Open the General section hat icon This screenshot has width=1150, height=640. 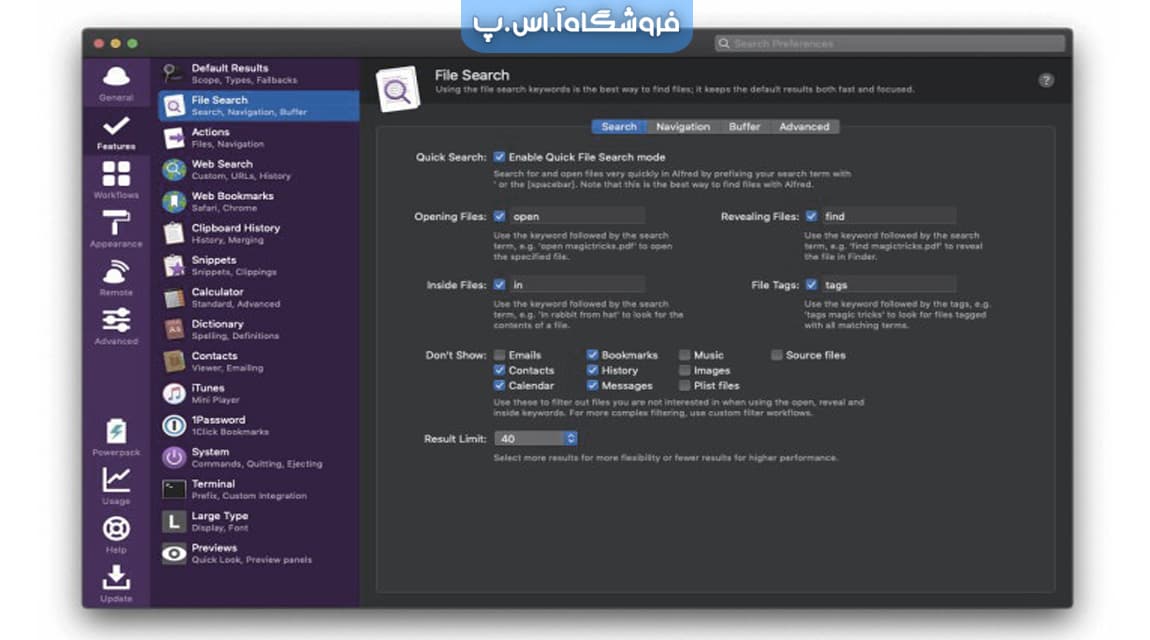(x=116, y=78)
